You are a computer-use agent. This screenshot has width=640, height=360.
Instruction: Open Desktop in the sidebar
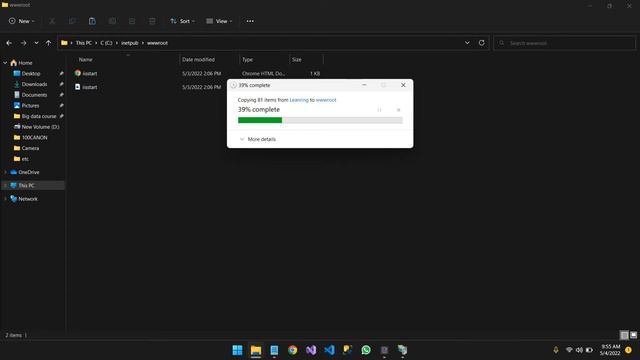click(x=31, y=73)
